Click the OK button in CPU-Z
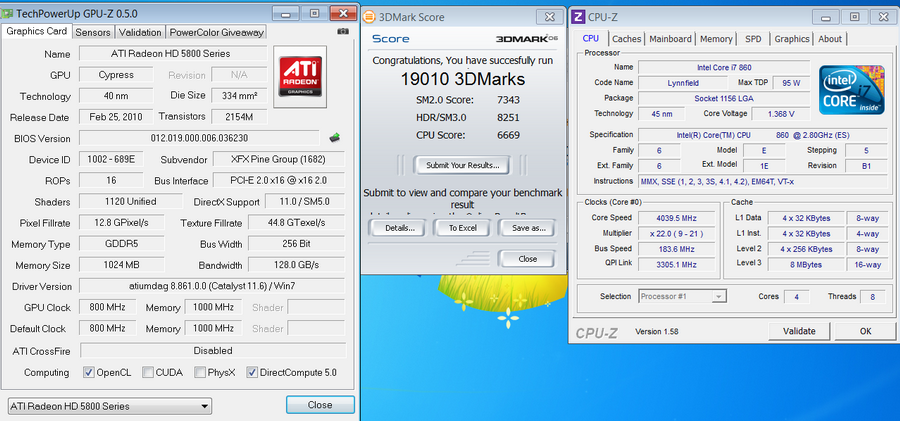Screen dimensions: 900x421 tap(866, 331)
